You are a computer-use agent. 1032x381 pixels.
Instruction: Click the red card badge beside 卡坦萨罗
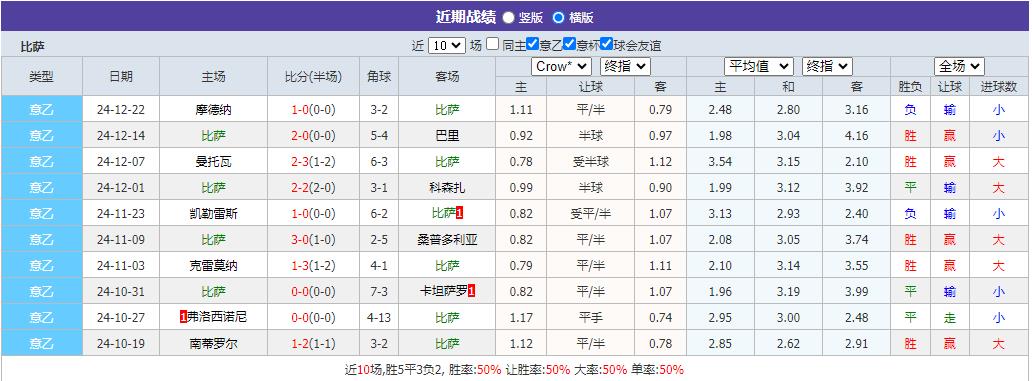(x=471, y=292)
